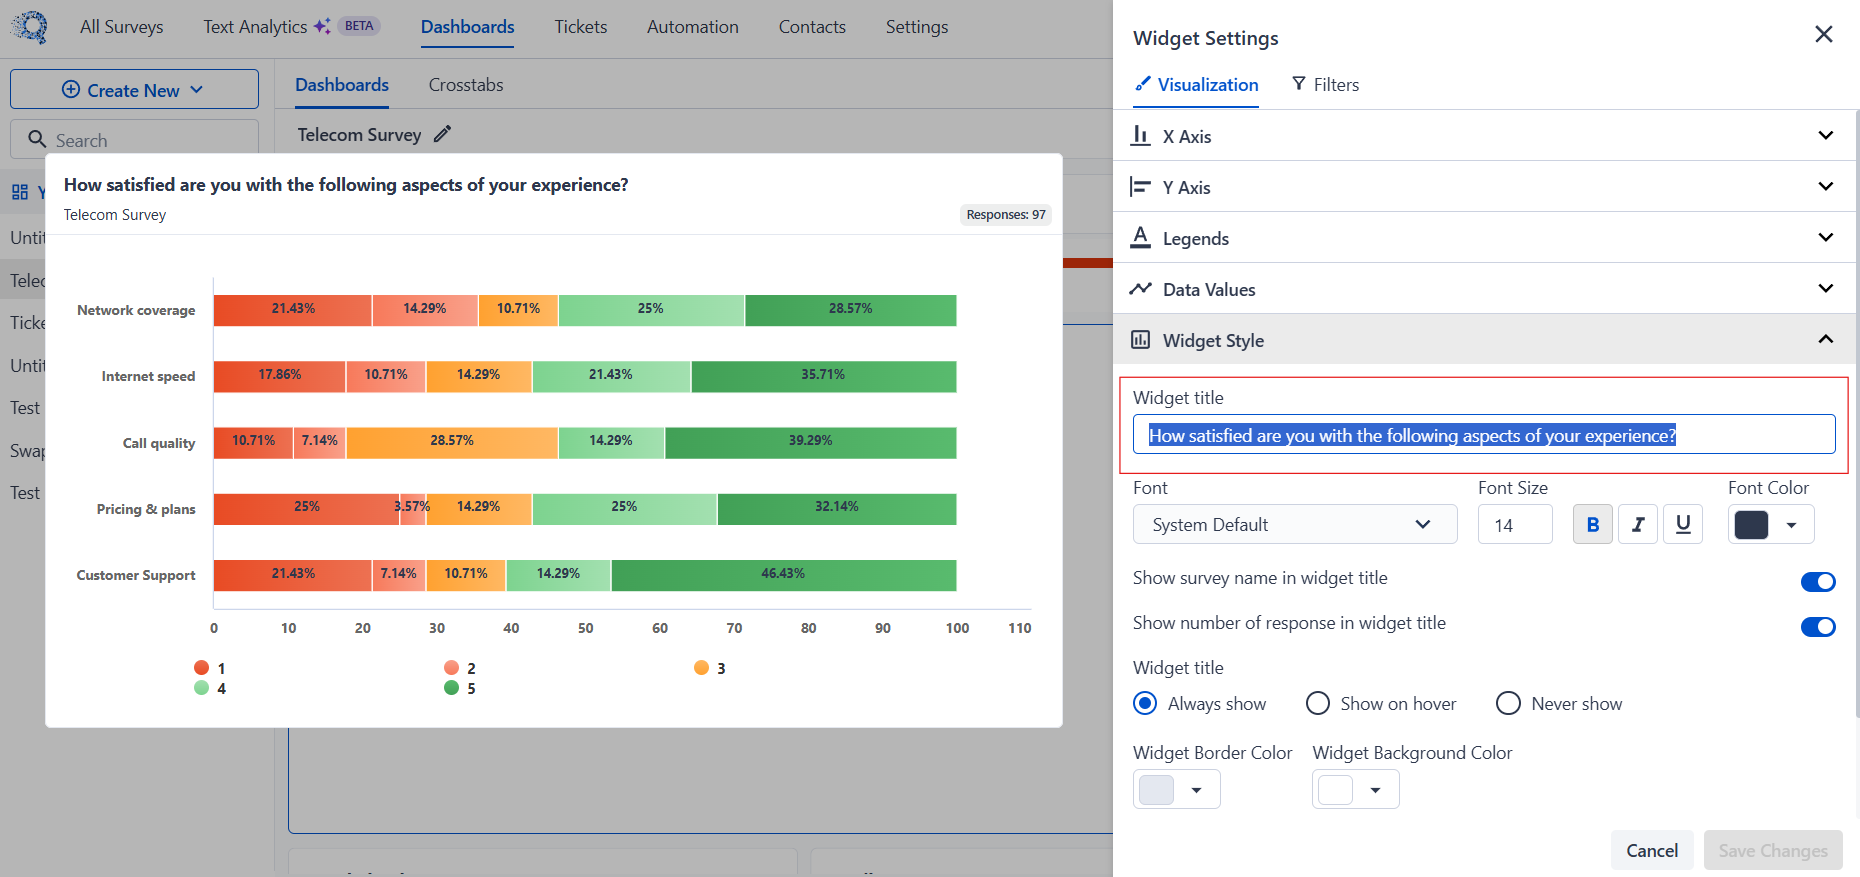Viewport: 1860px width, 877px height.
Task: Click the pencil icon beside Telecom Survey
Action: 442,134
